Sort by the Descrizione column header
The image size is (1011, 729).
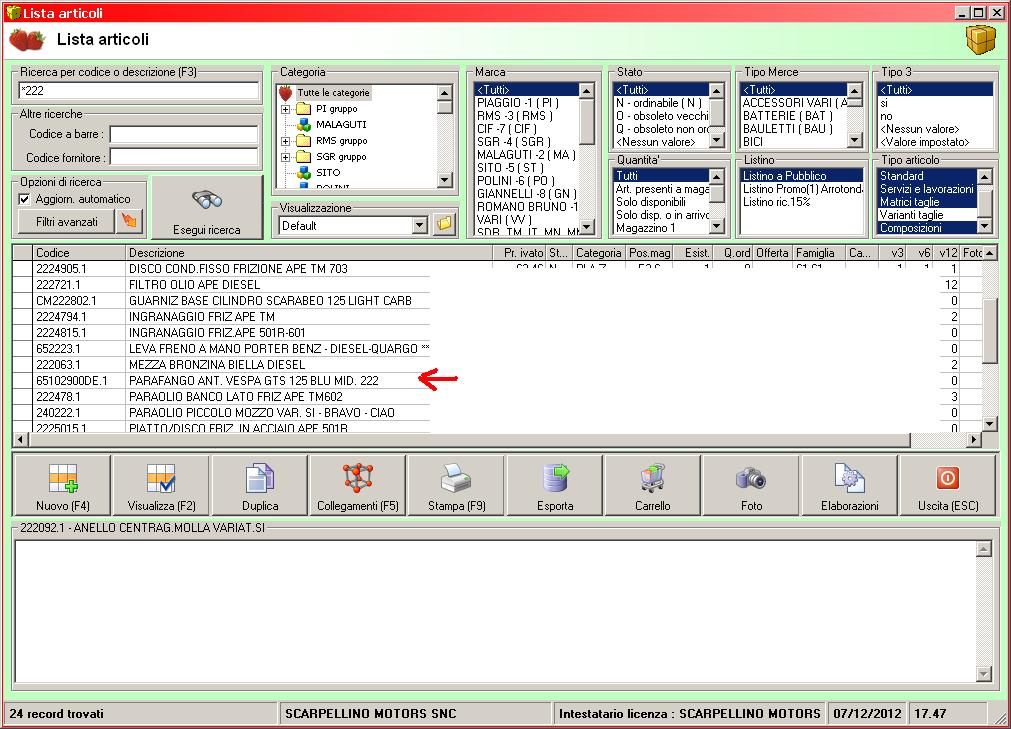pyautogui.click(x=309, y=253)
